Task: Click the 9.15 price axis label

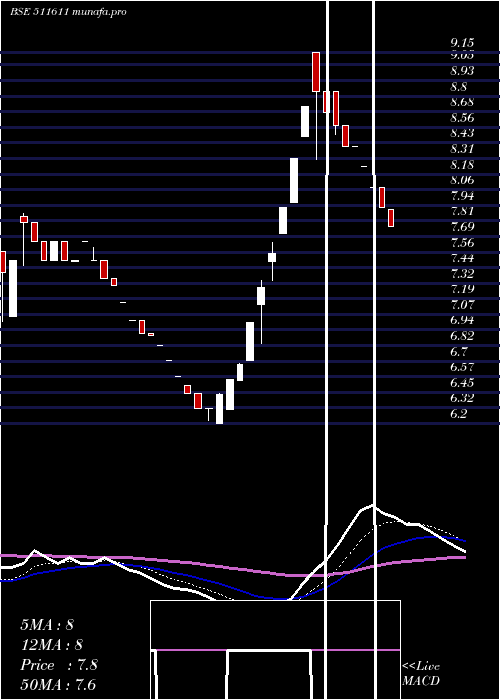Action: pyautogui.click(x=462, y=43)
